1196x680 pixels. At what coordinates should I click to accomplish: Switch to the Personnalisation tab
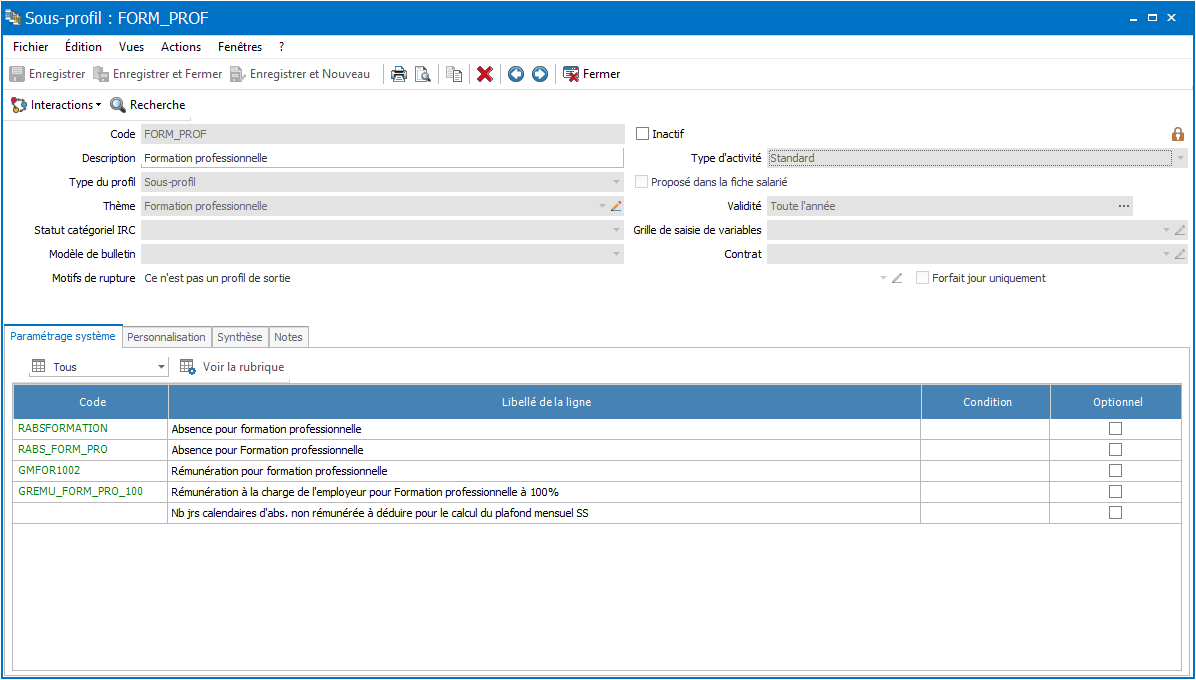(166, 337)
